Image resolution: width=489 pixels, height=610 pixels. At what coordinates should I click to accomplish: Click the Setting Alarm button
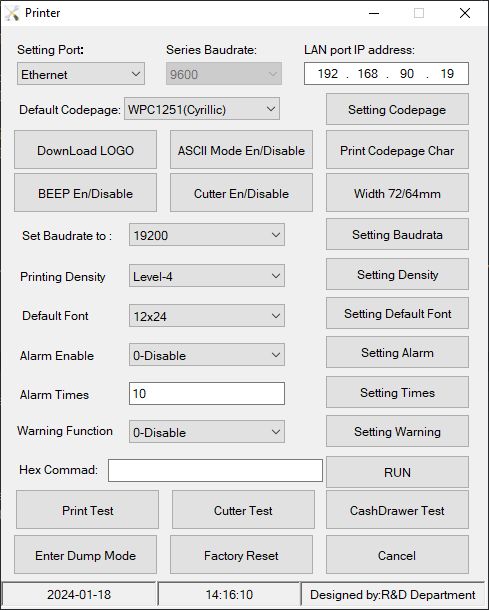coord(397,352)
